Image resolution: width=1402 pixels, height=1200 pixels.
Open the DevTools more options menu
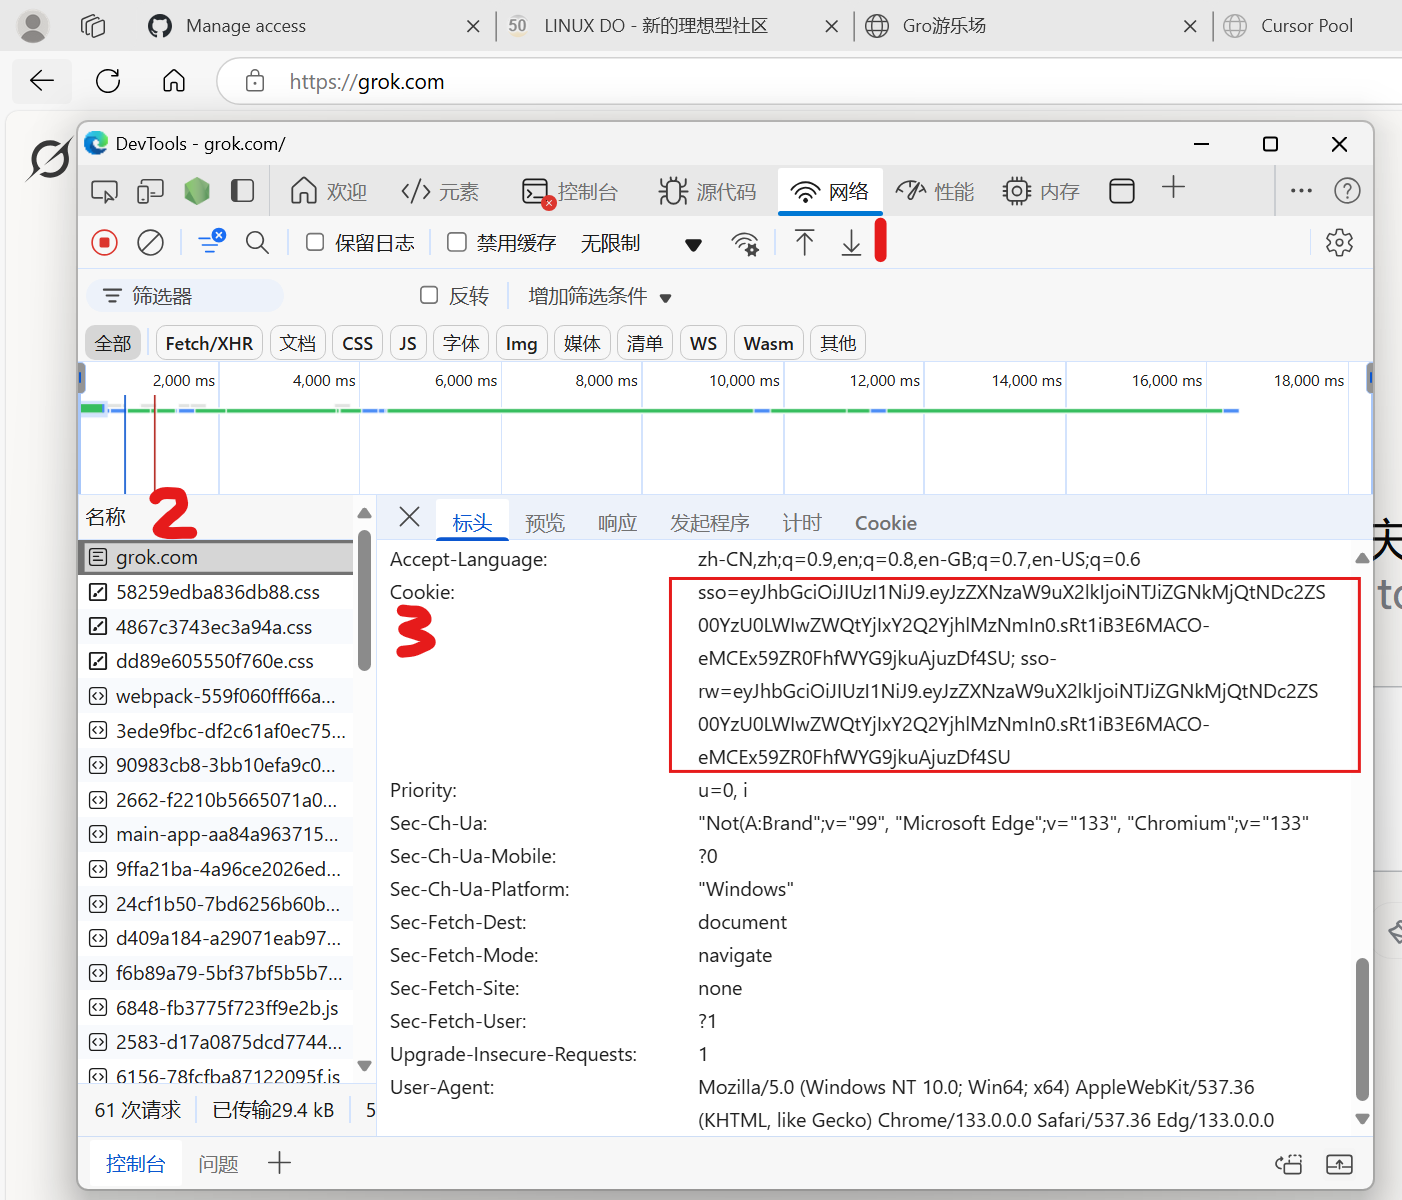(x=1301, y=190)
